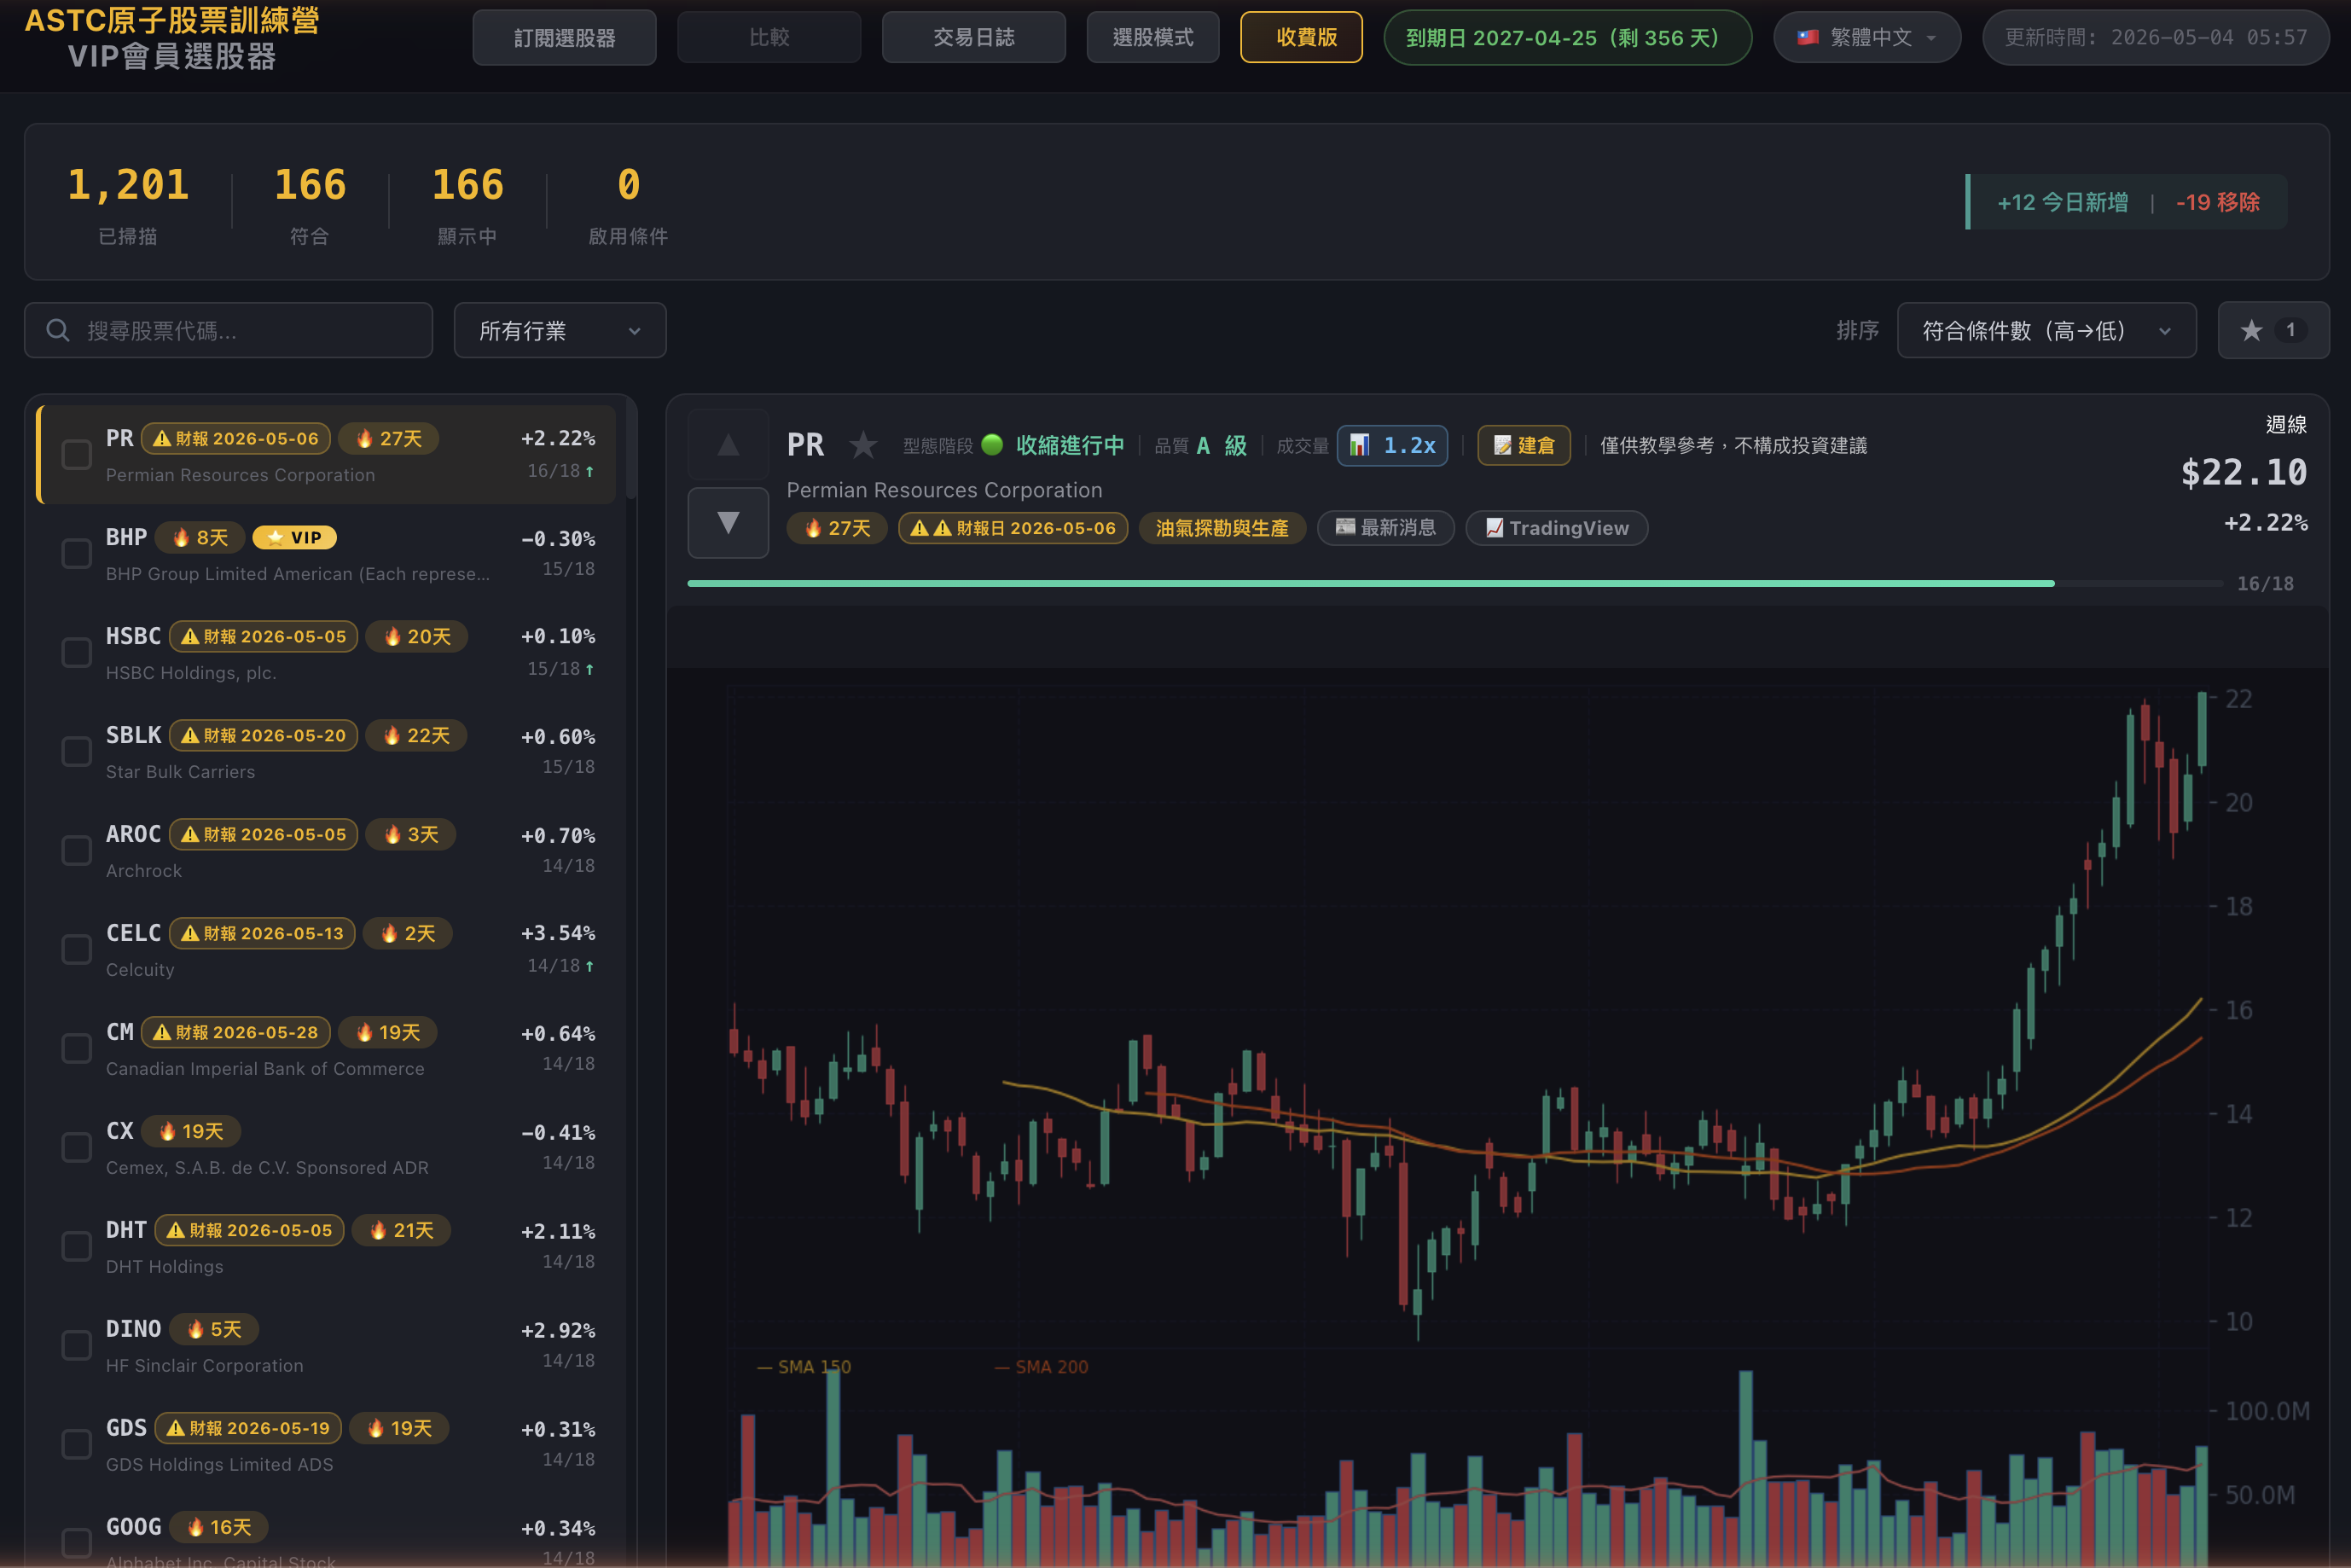Click the 8天 flame badge on BHP
This screenshot has height=1568, width=2351.
(x=200, y=538)
